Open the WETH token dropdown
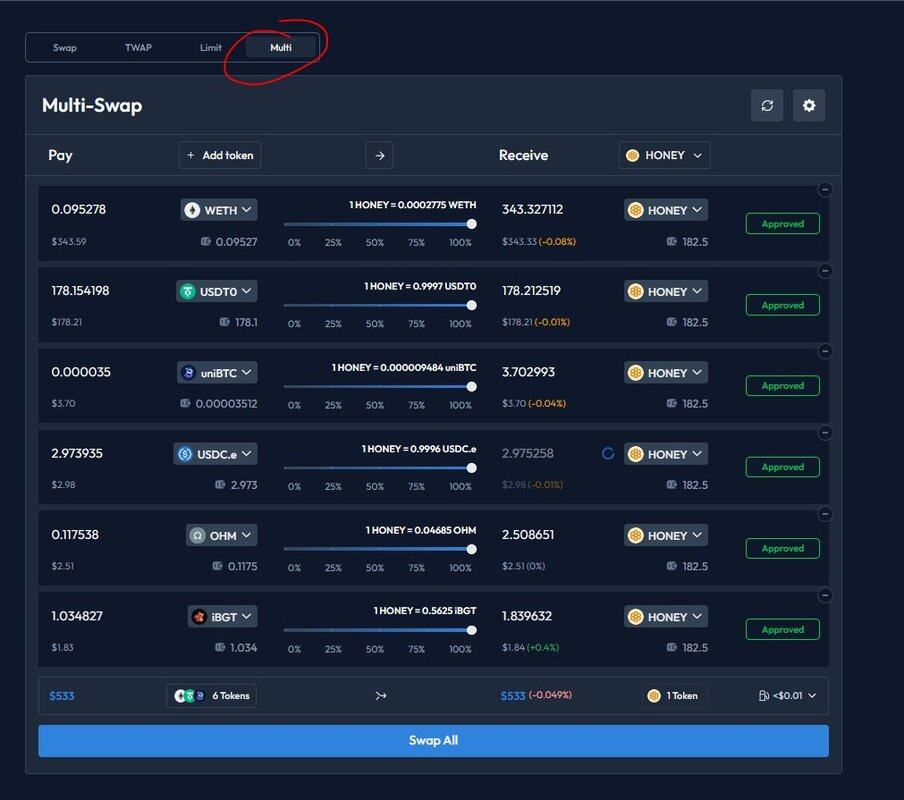This screenshot has width=904, height=800. coord(219,210)
